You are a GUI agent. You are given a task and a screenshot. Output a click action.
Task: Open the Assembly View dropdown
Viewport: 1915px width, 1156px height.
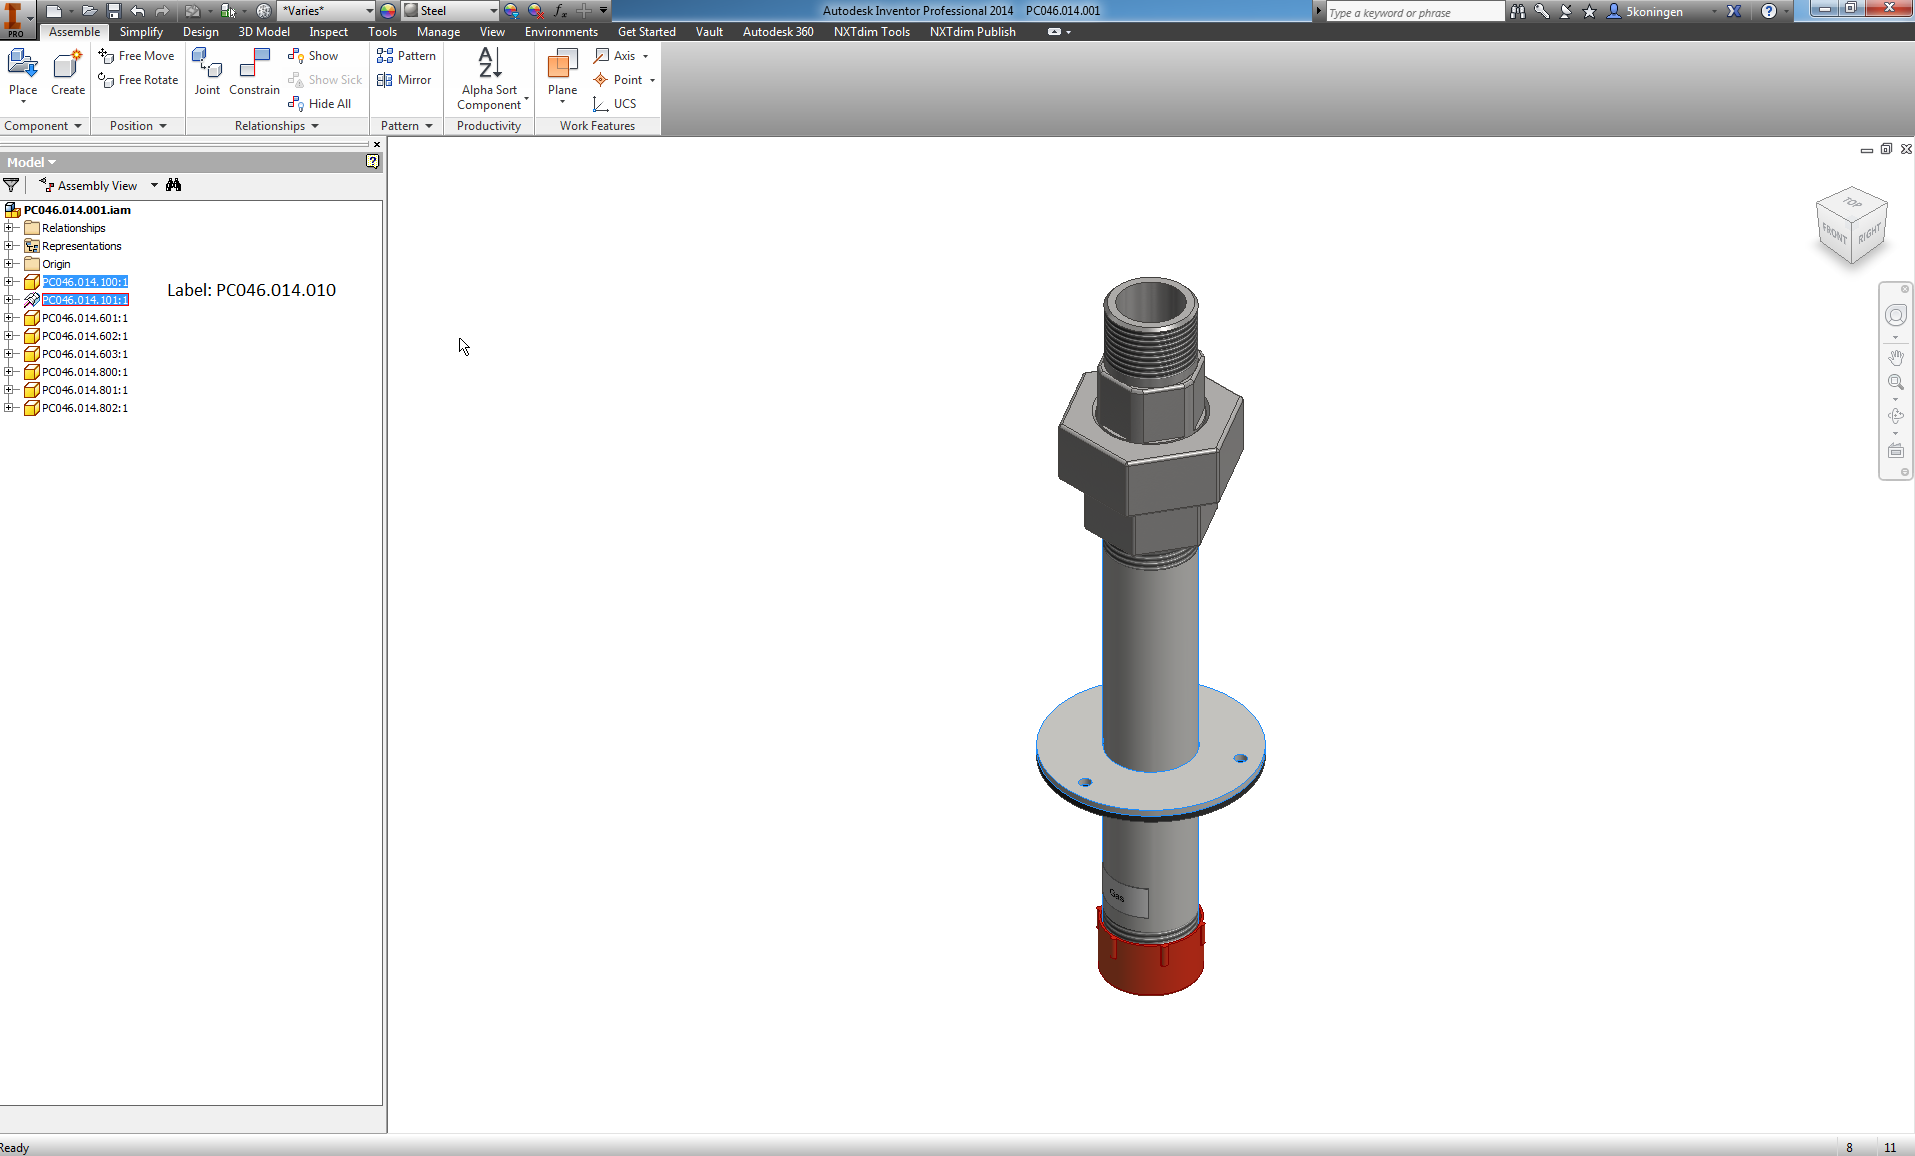tap(153, 185)
